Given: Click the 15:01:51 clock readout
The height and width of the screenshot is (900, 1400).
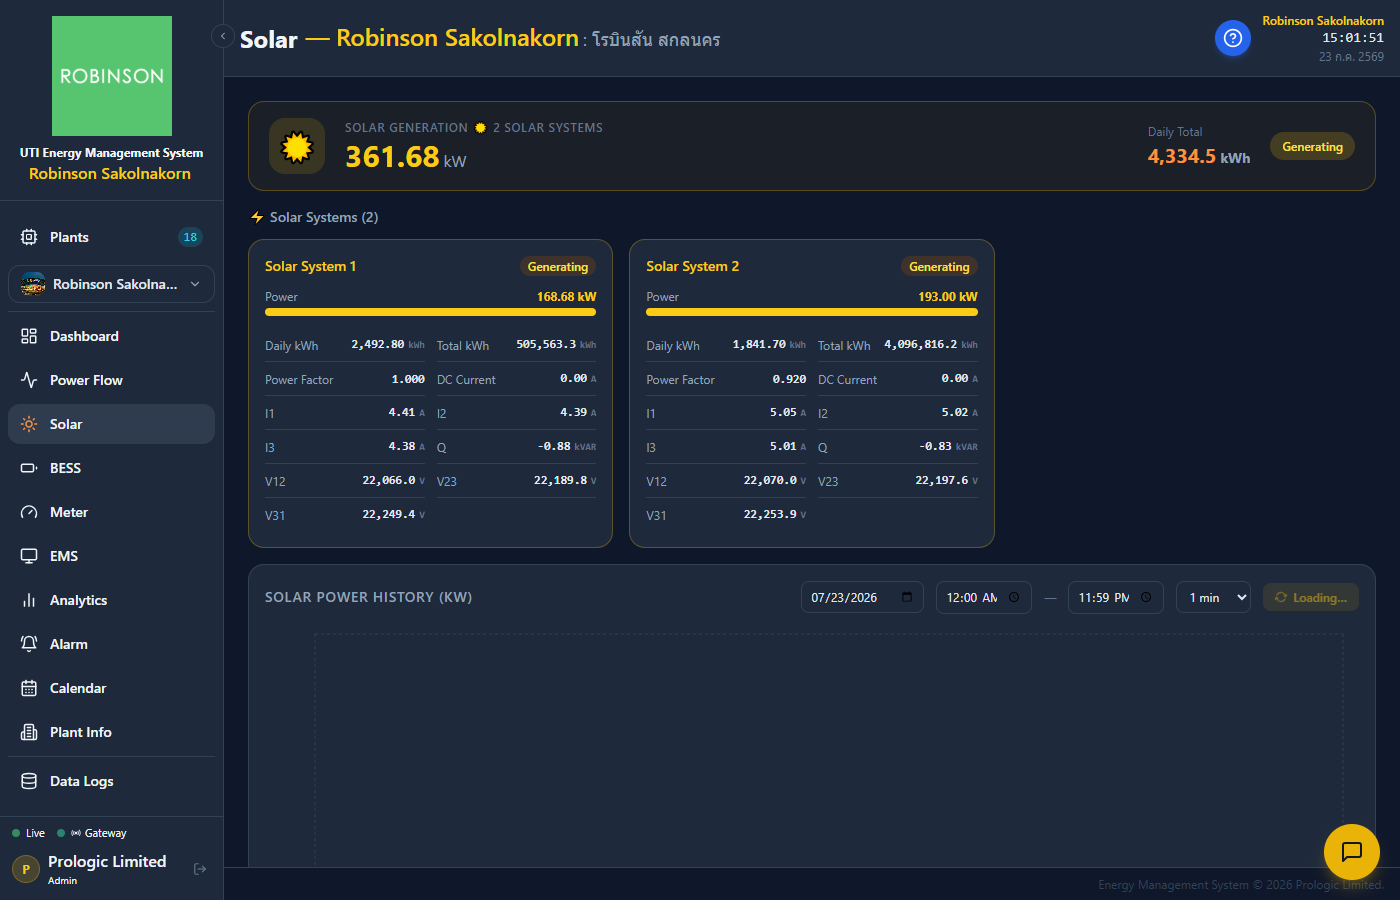Looking at the screenshot, I should pos(1353,38).
